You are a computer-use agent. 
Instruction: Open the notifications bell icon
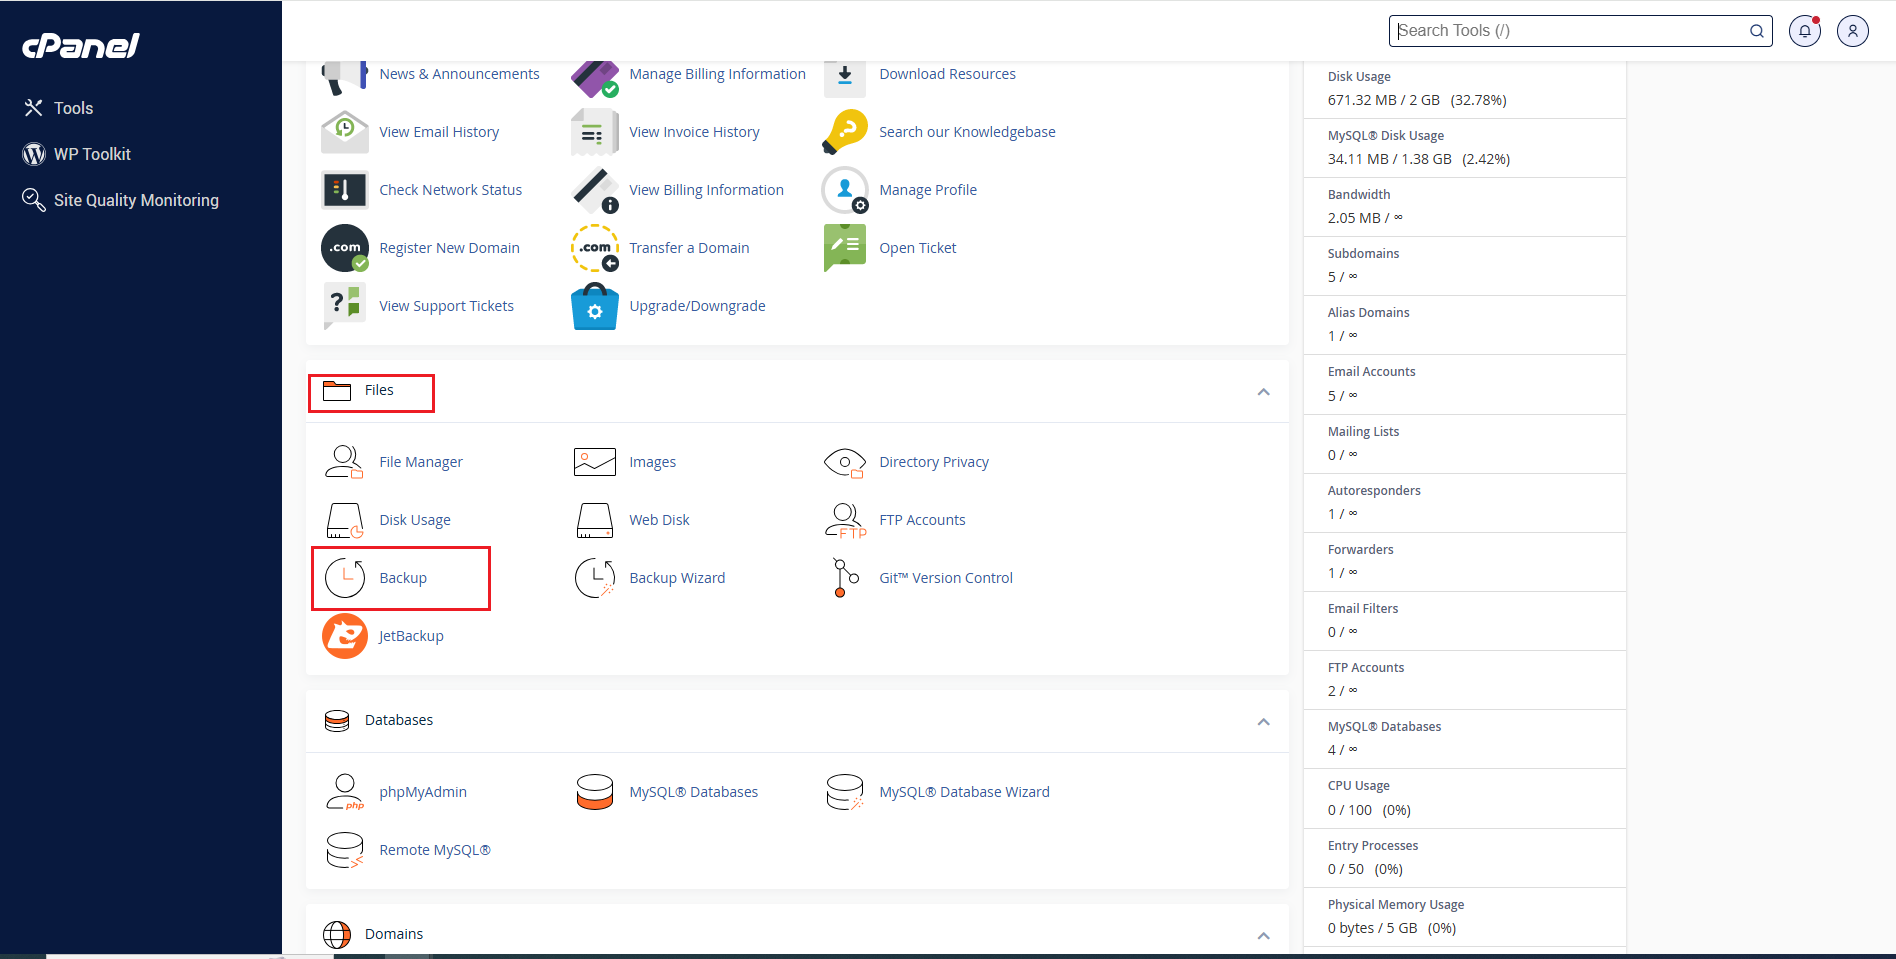click(1804, 31)
